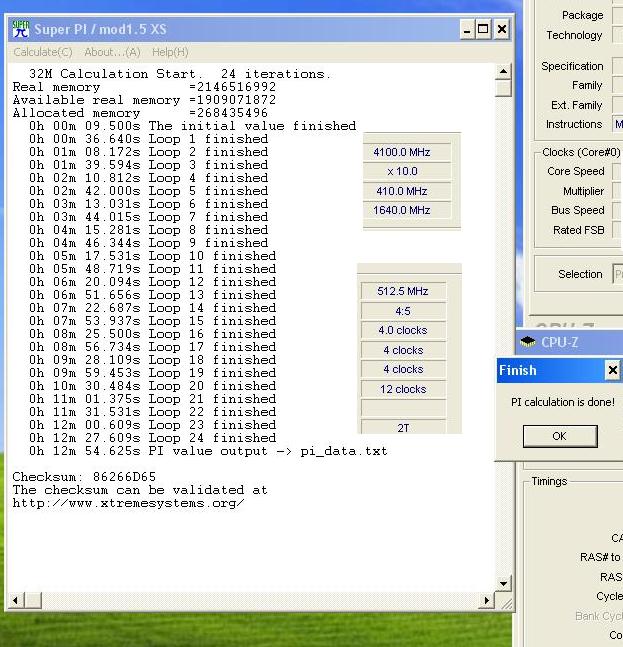Close the Super PI window
This screenshot has width=623, height=647.
pyautogui.click(x=502, y=29)
